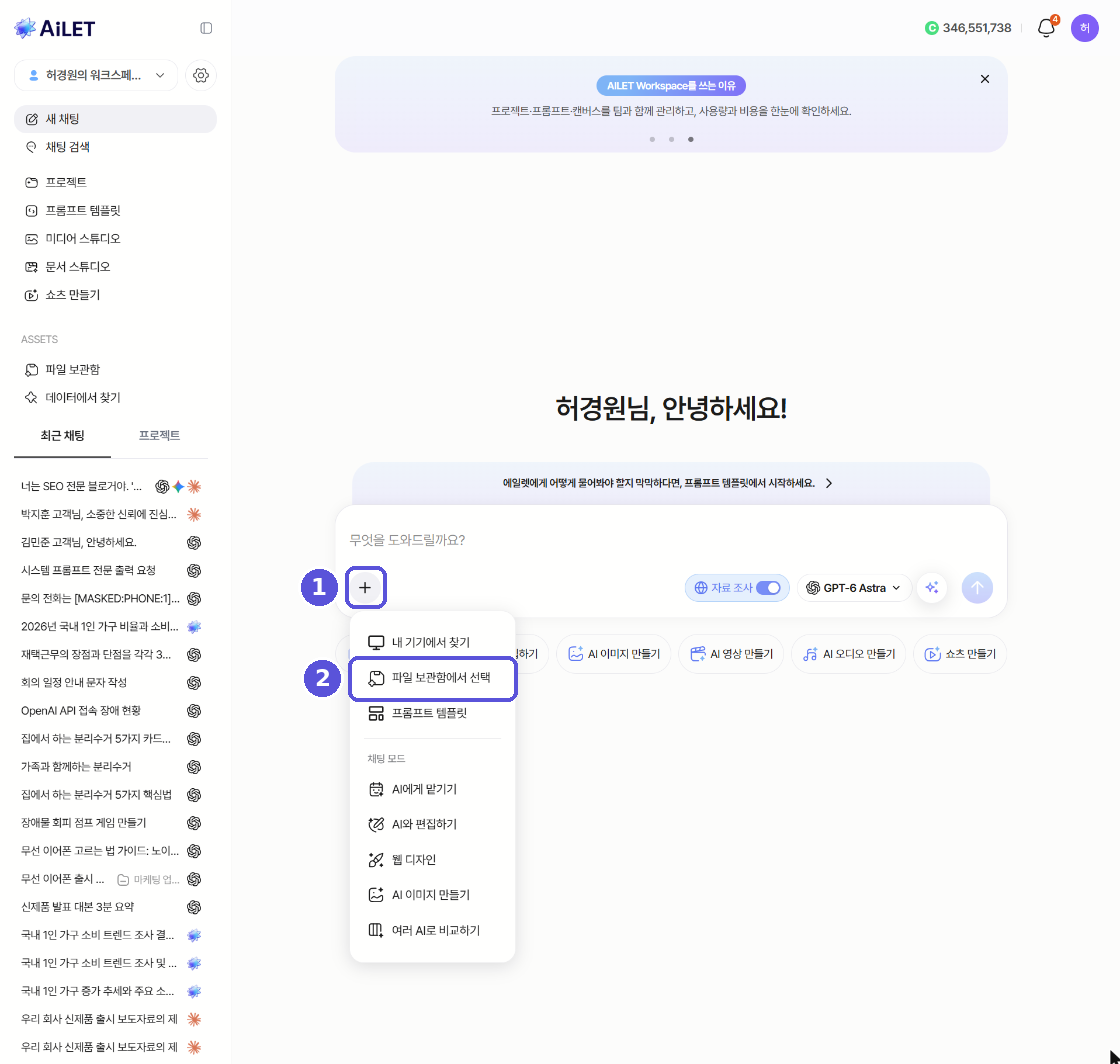This screenshot has width=1120, height=1064.
Task: Open chat 재택근무의 장점과 단점을 각각
Action: tap(111, 655)
